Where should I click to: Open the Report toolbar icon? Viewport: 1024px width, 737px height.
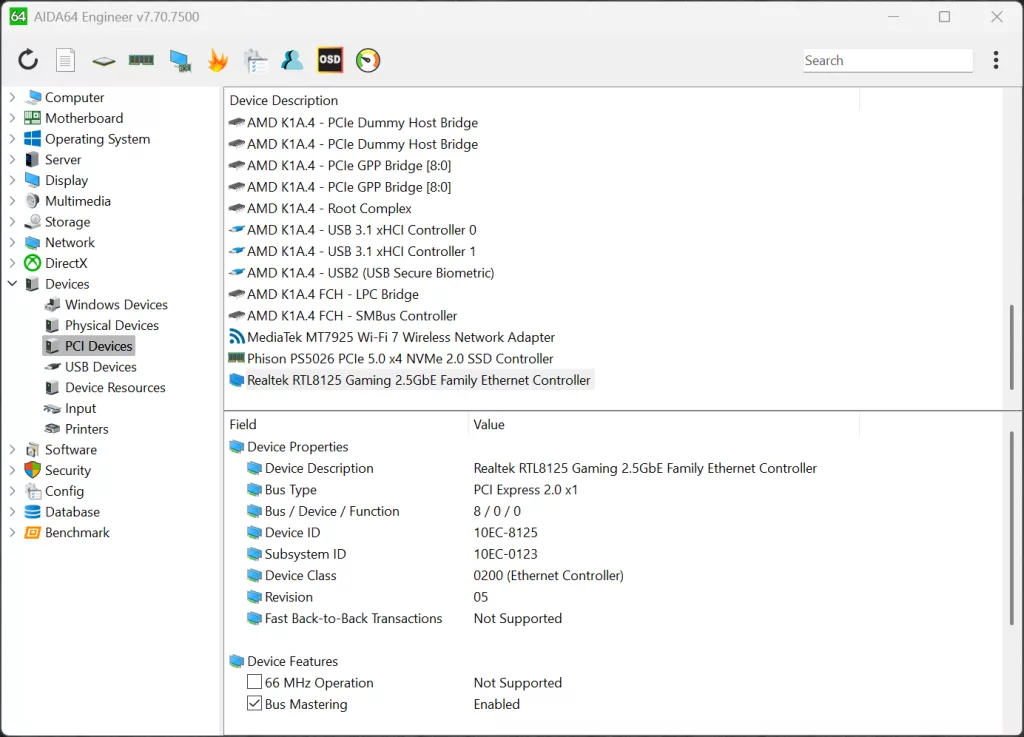[65, 60]
